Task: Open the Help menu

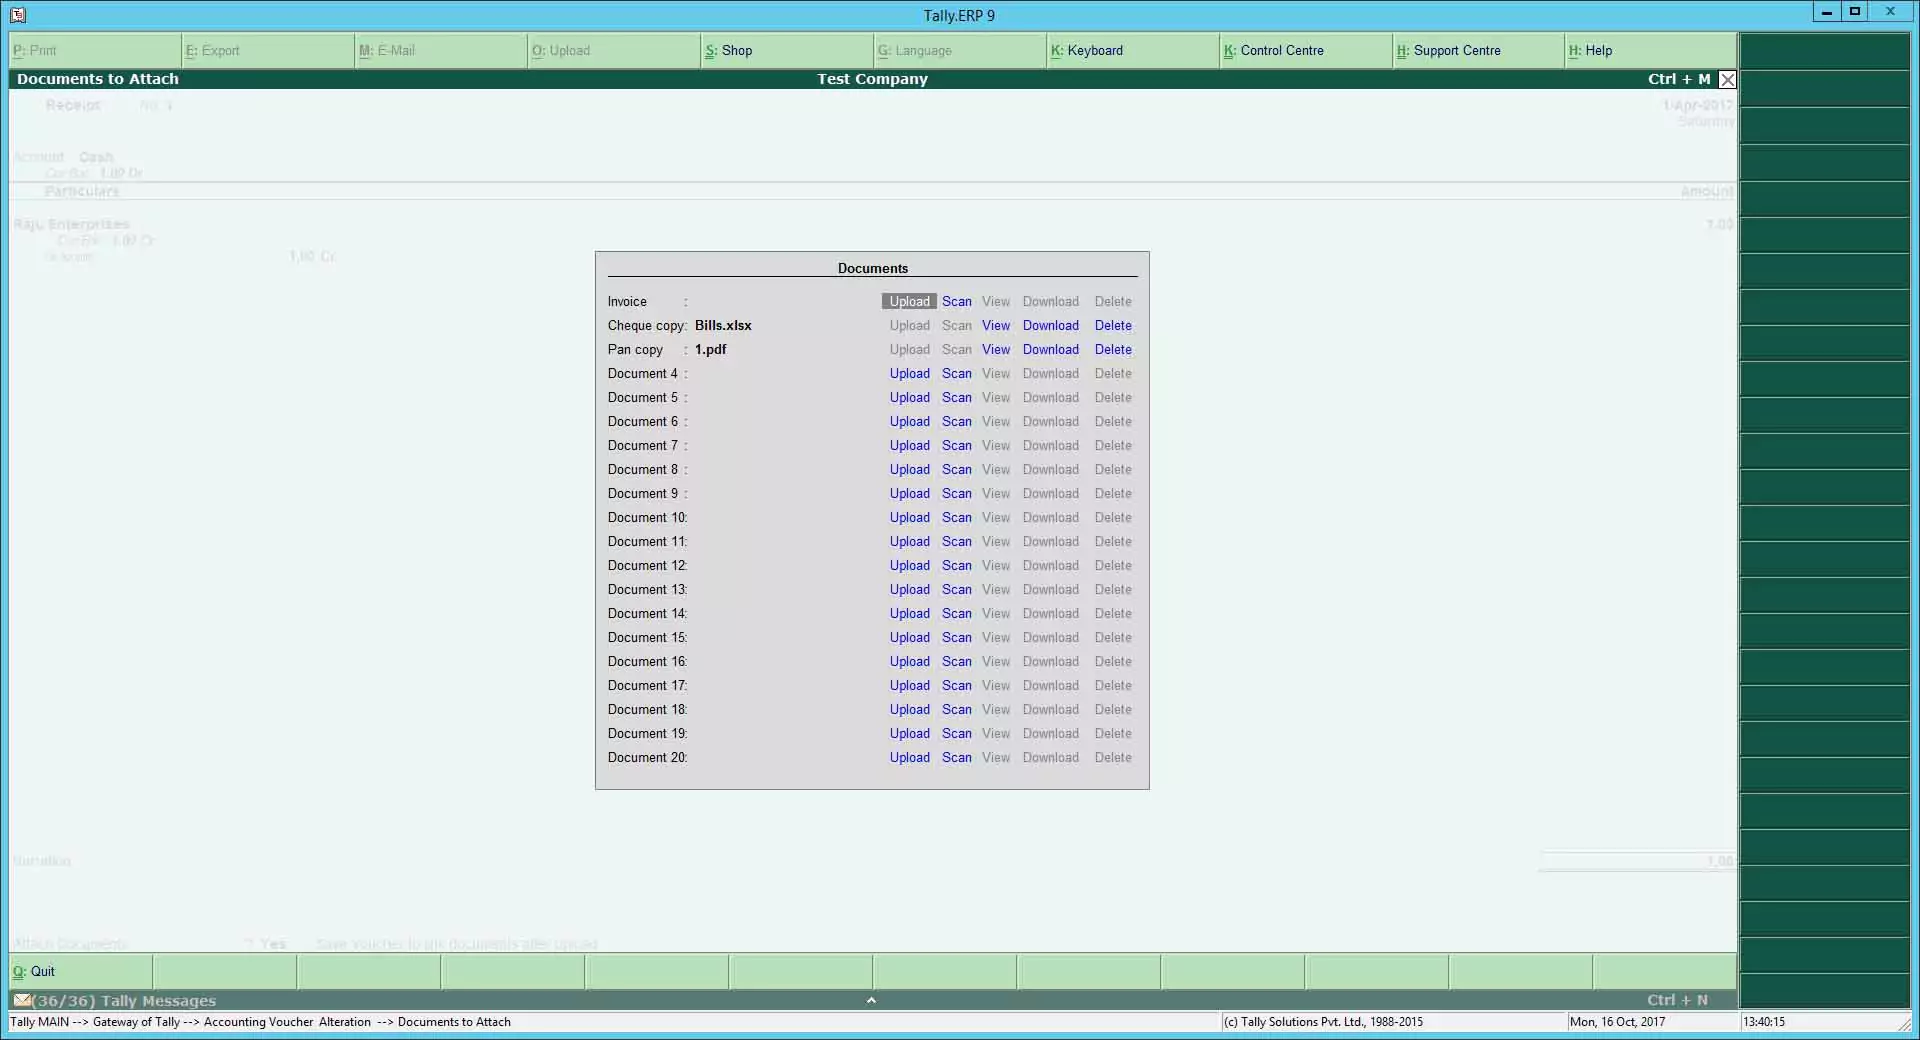Action: (x=1650, y=50)
